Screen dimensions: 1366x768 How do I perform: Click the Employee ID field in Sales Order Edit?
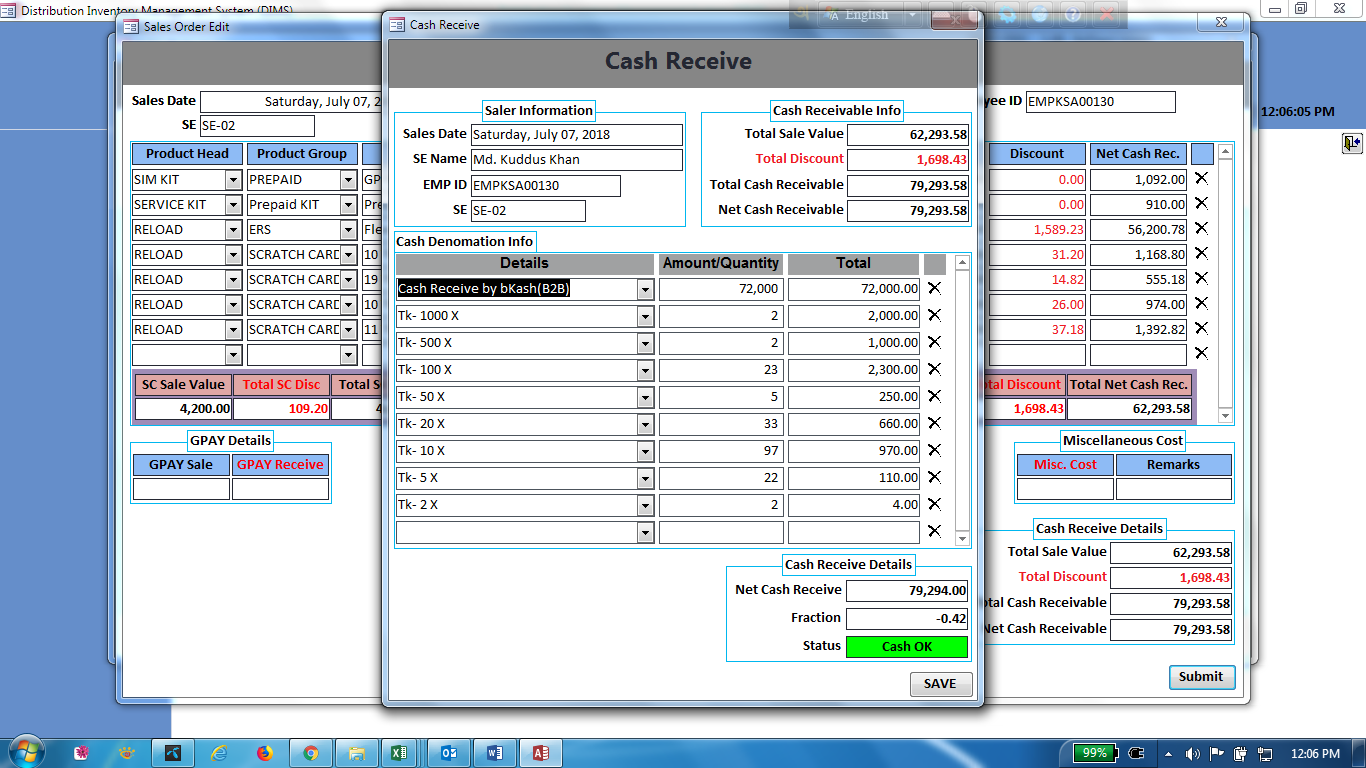point(1100,102)
